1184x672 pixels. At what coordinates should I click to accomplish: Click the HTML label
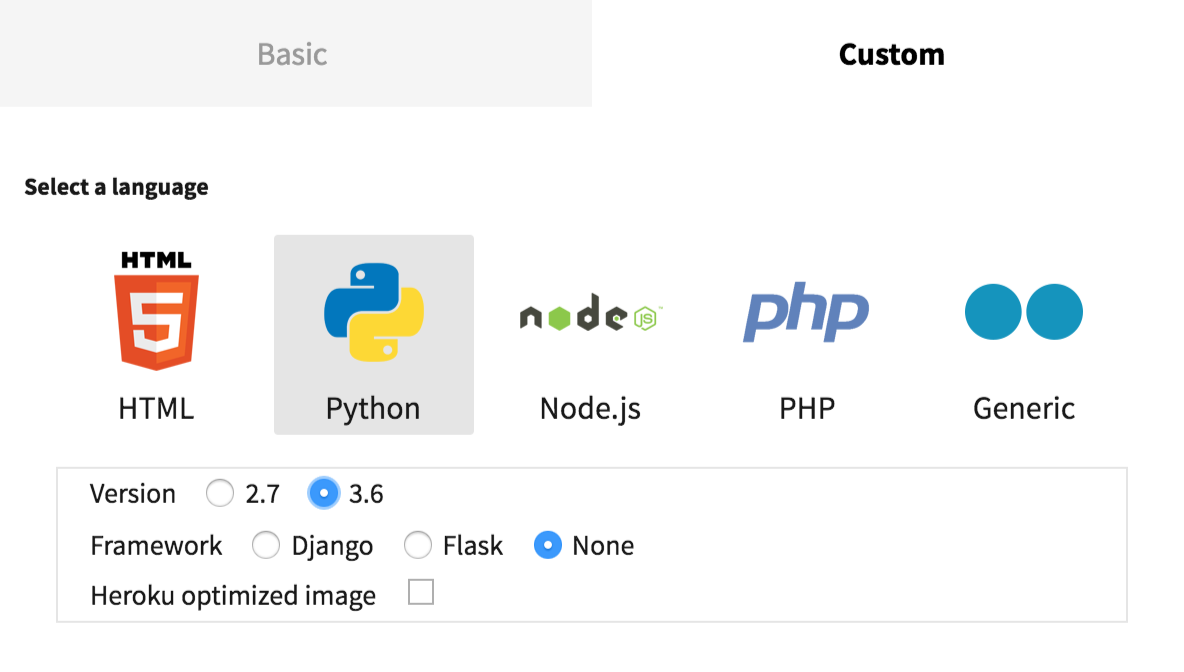(x=155, y=407)
